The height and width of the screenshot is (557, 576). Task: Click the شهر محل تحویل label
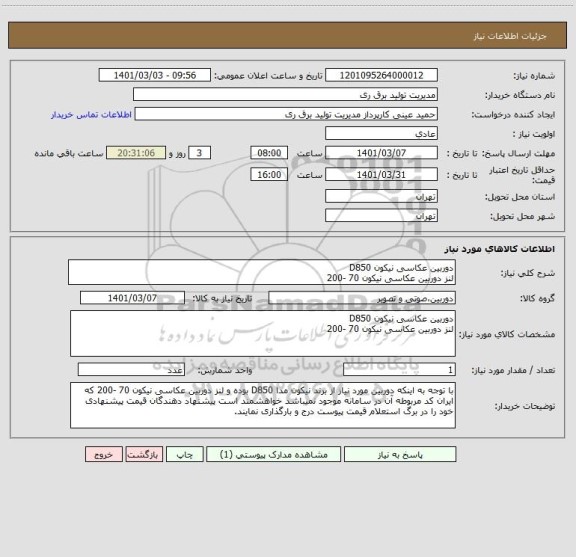click(522, 216)
